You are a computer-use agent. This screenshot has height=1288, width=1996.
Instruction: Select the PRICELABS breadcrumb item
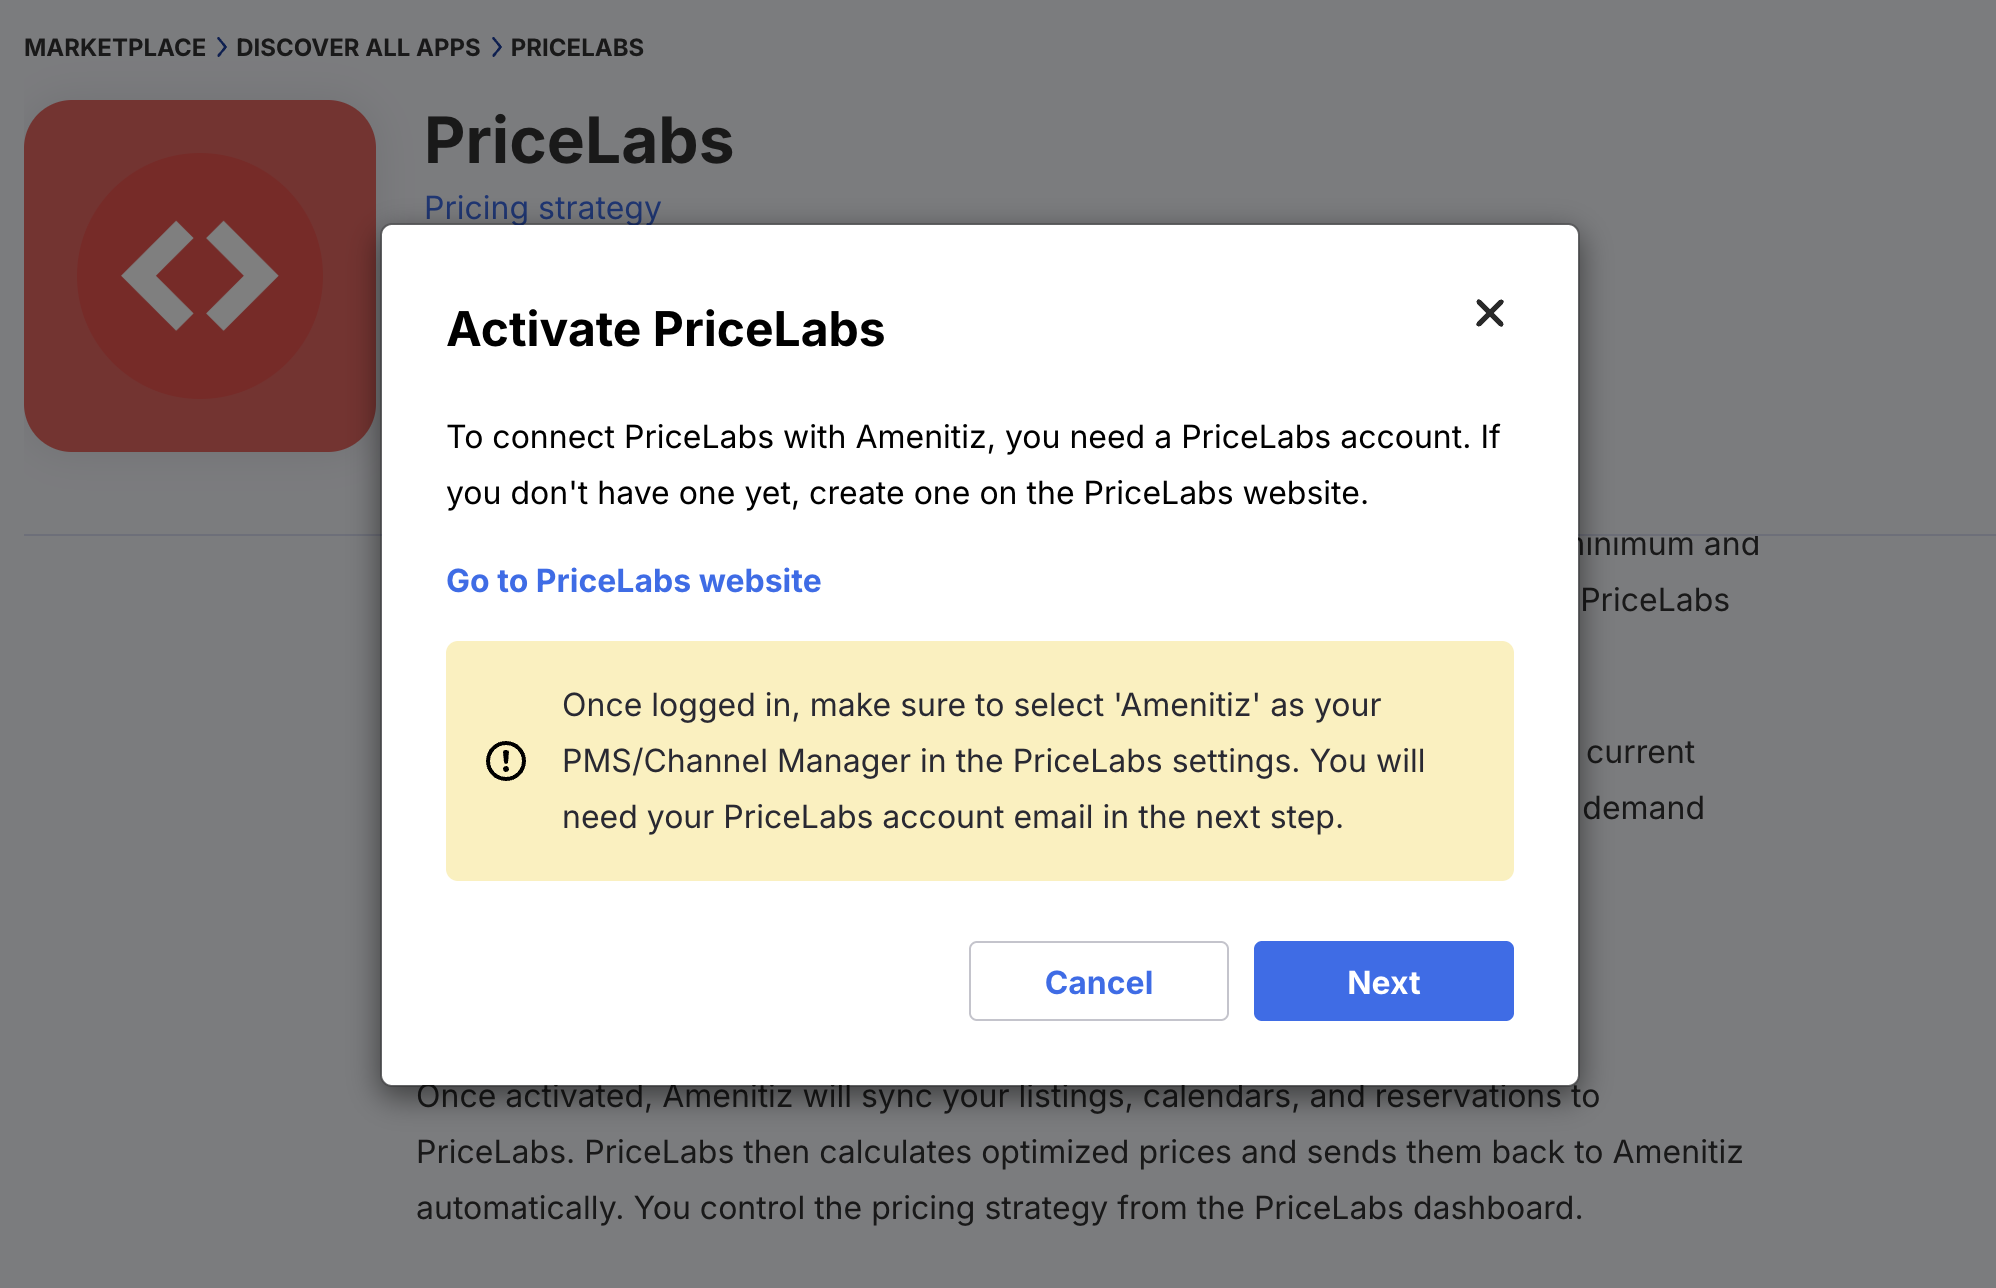click(x=577, y=48)
